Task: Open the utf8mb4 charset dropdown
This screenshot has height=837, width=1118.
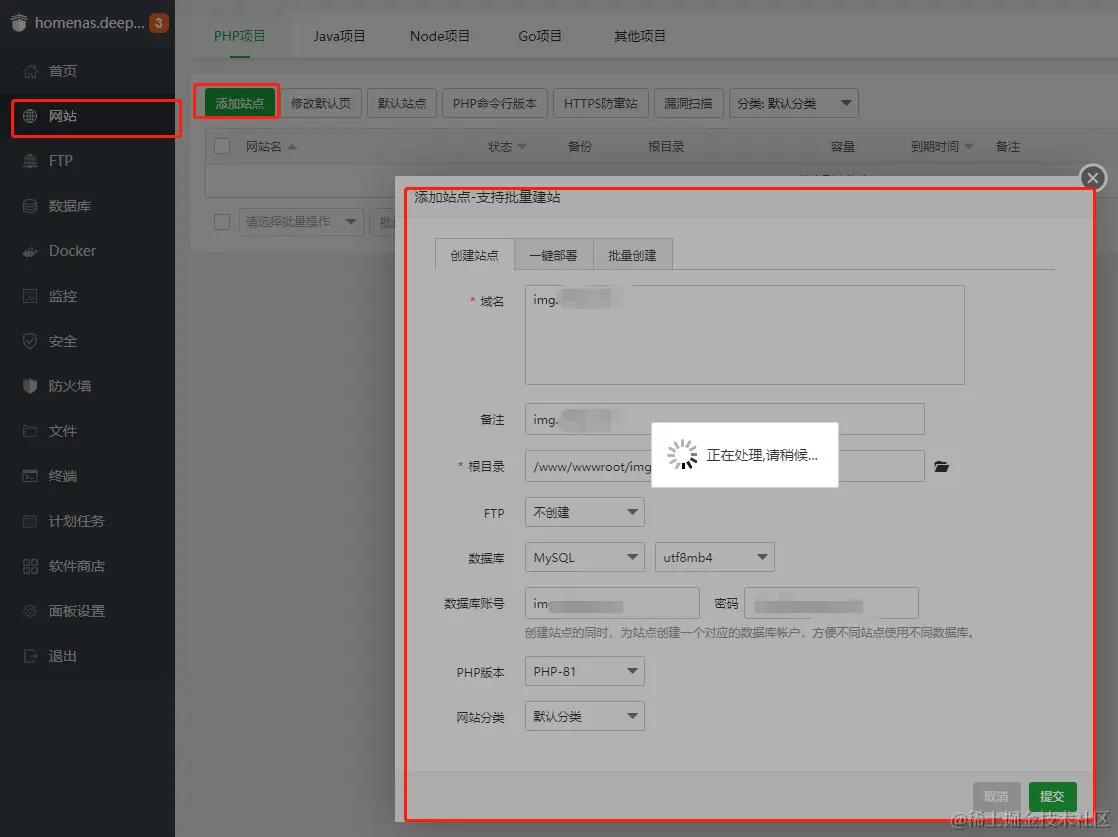Action: (714, 557)
